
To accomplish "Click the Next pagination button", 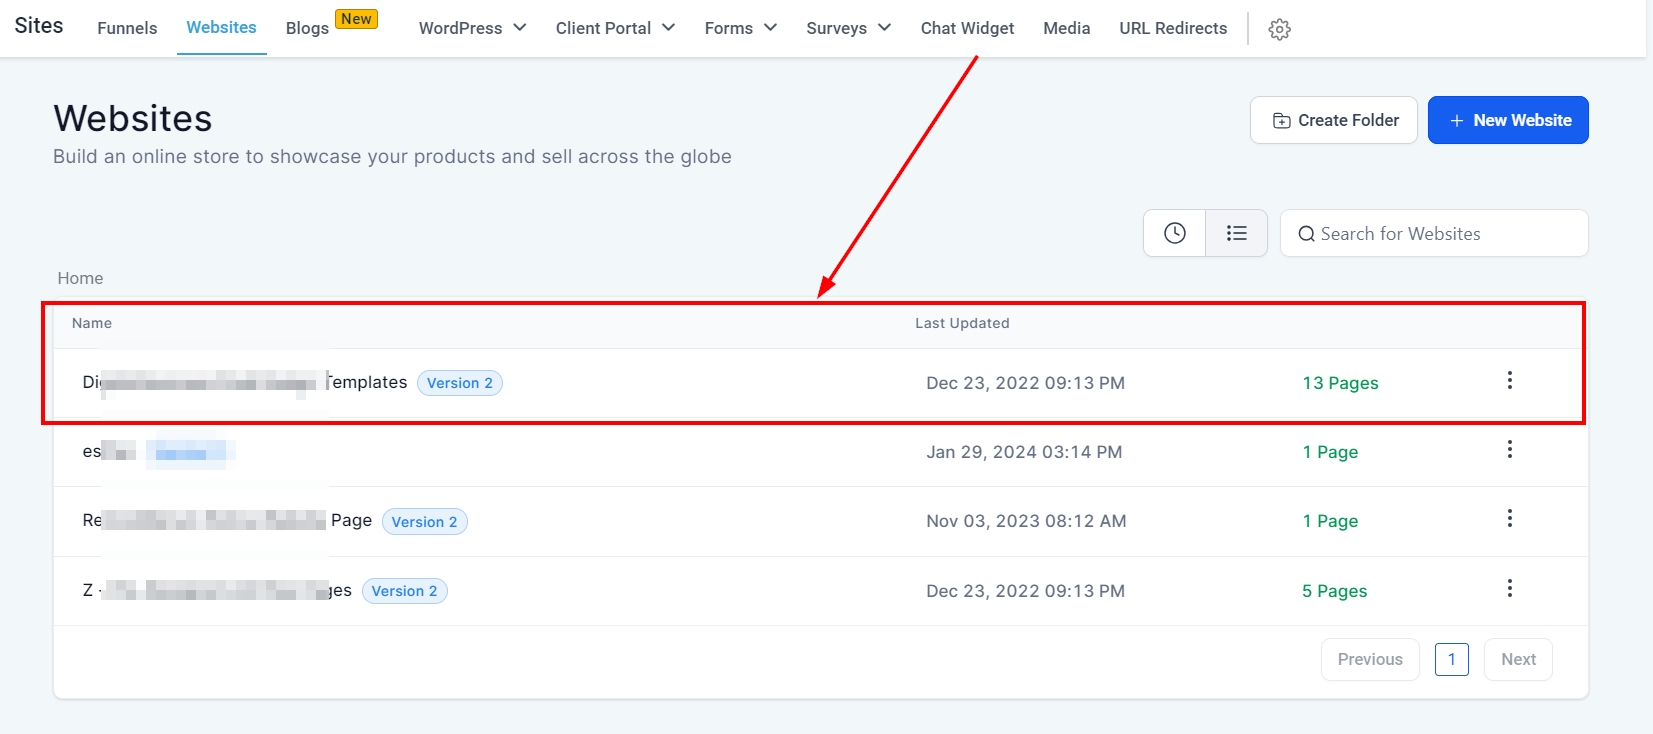I will tap(1518, 659).
